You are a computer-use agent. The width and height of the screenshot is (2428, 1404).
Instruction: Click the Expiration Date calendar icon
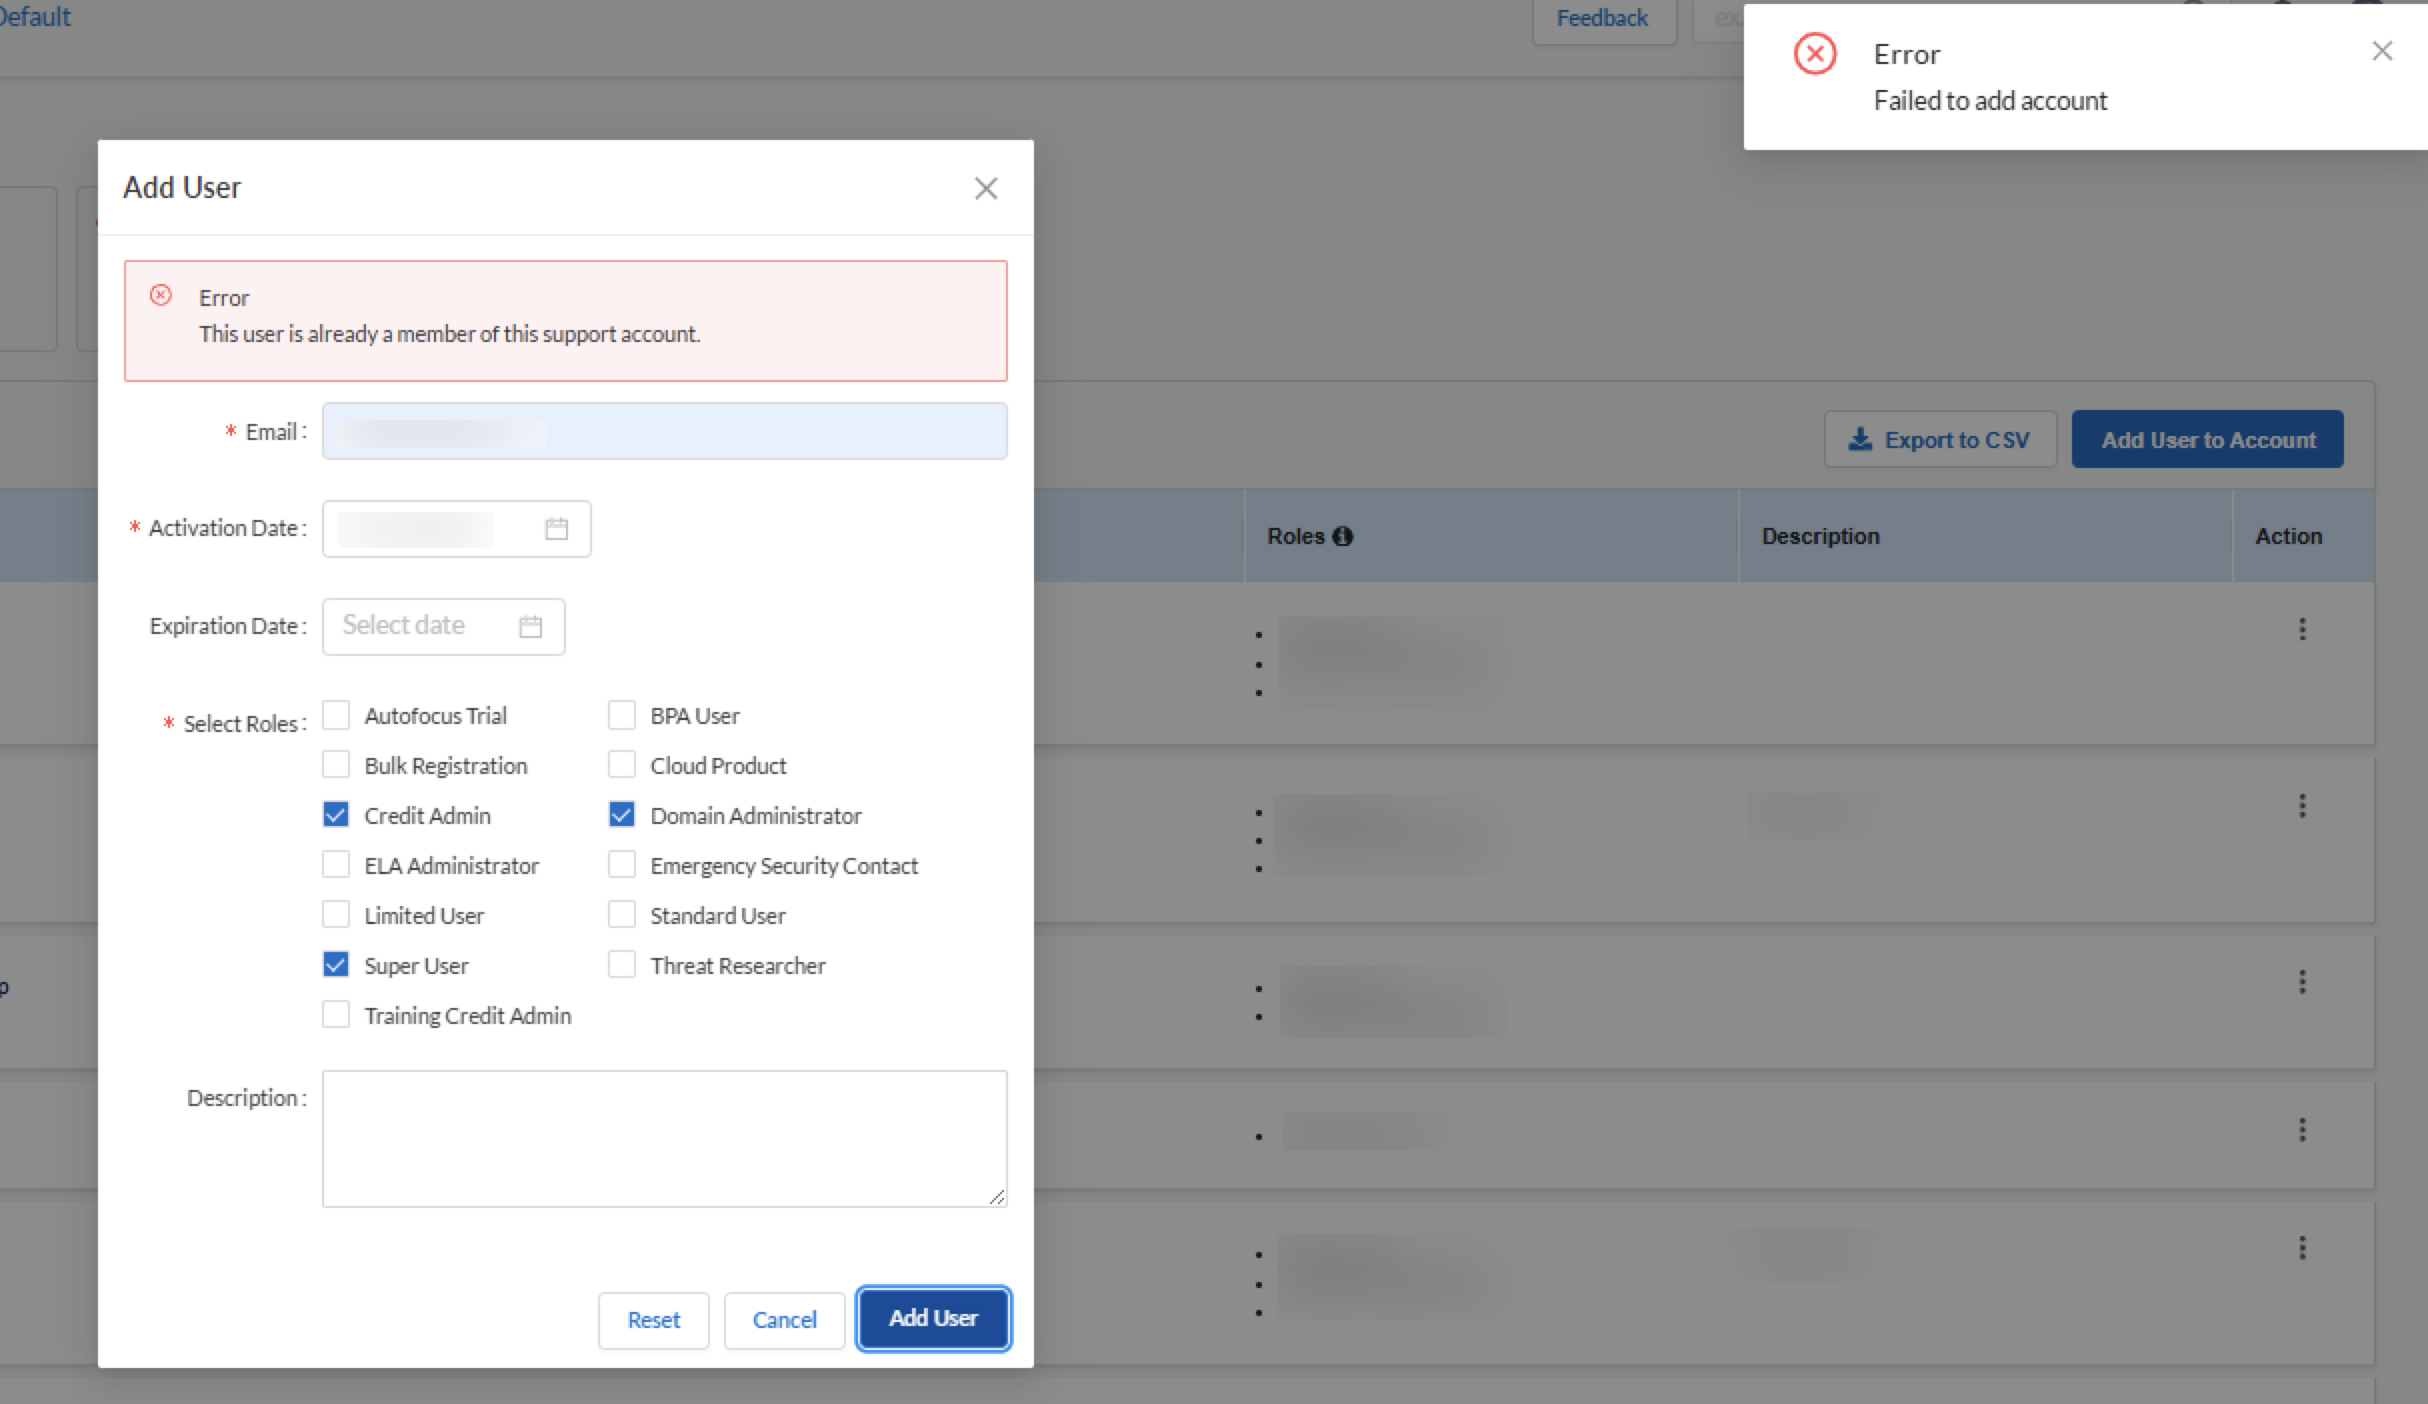pyautogui.click(x=531, y=627)
